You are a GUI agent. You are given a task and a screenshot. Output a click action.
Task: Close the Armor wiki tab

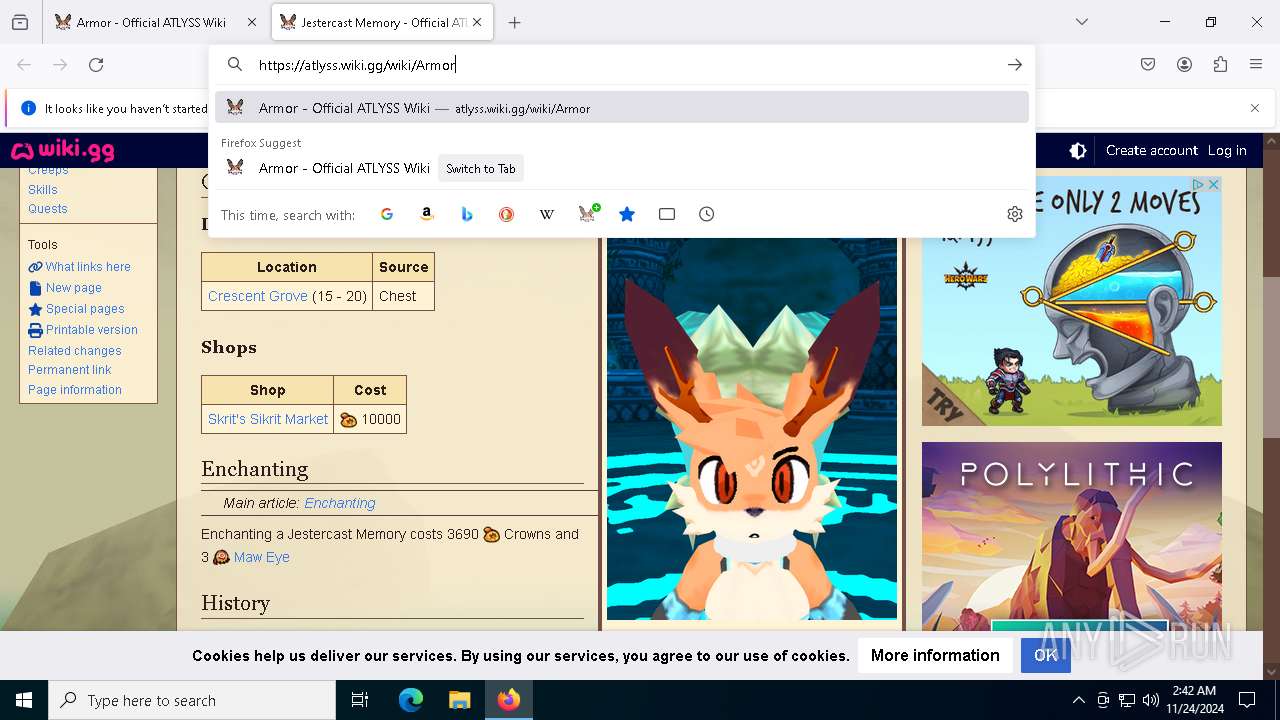252,22
